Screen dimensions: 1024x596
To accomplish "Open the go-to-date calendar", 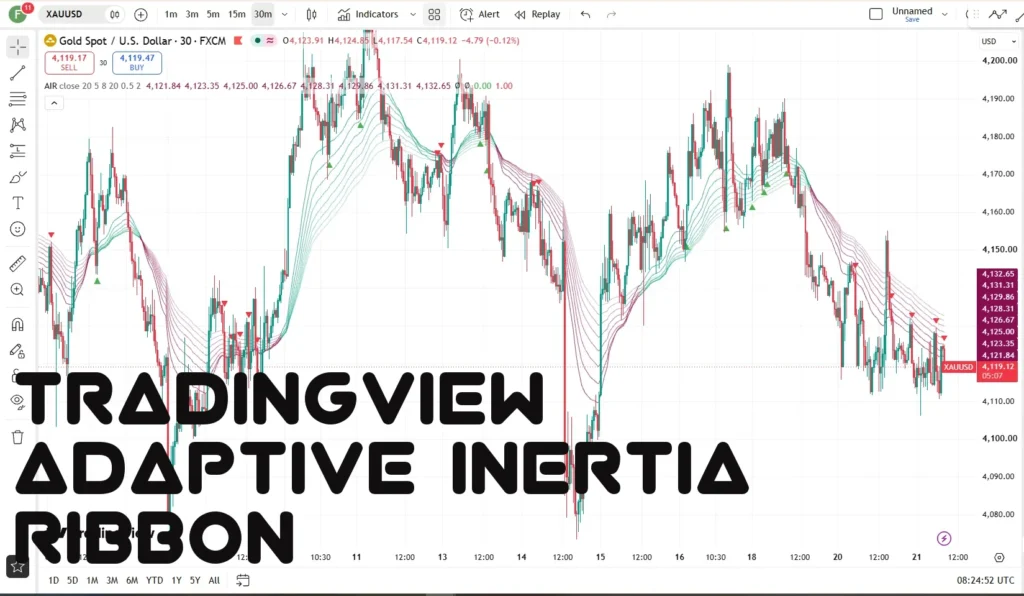I will (242, 580).
